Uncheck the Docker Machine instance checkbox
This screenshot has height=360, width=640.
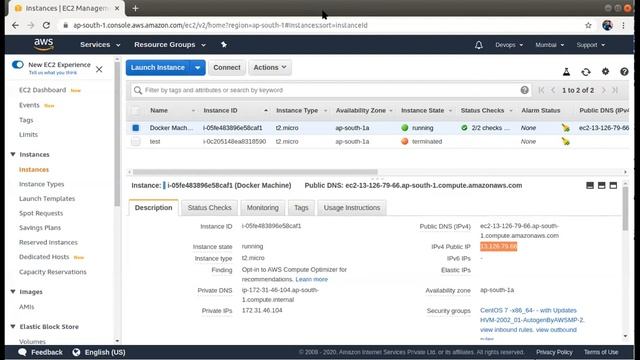(x=136, y=128)
